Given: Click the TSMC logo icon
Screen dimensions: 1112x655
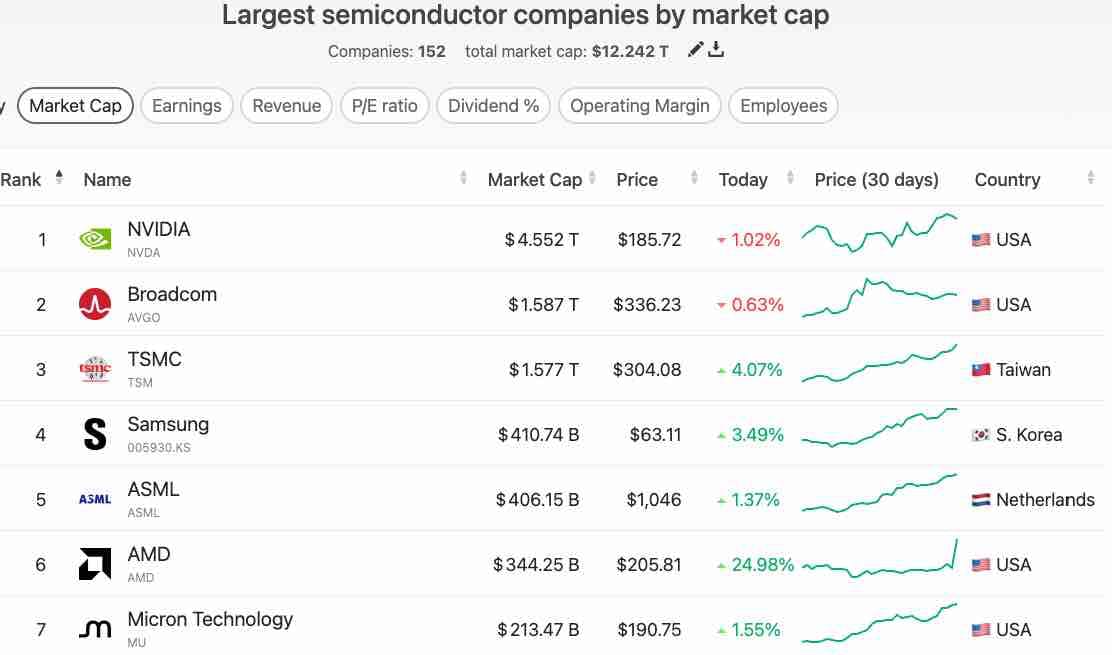Looking at the screenshot, I should 95,369.
